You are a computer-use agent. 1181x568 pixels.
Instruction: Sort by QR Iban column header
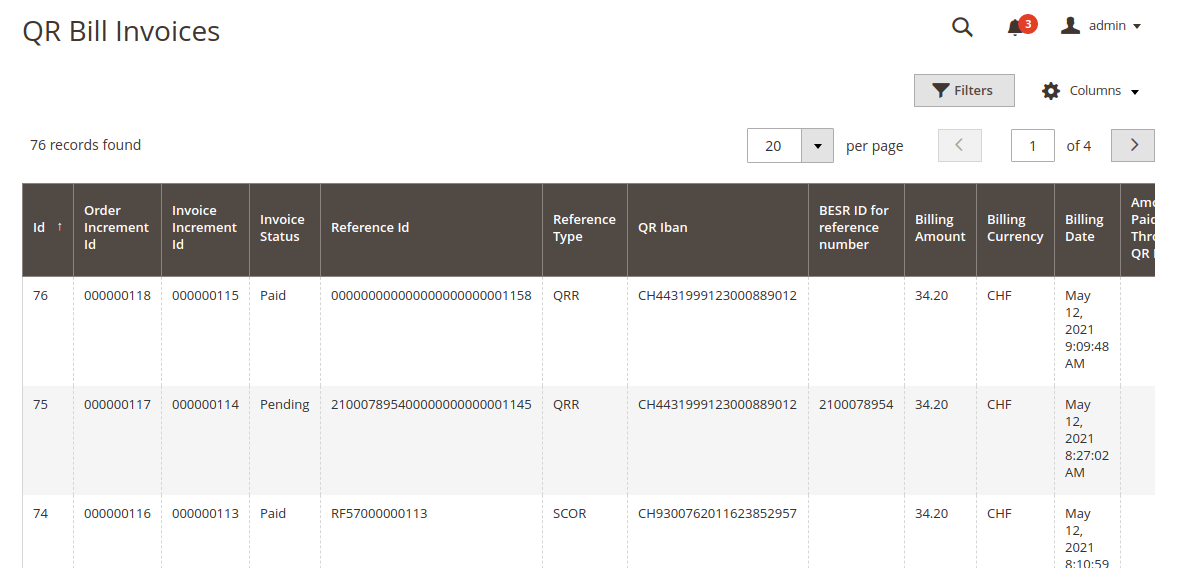[662, 228]
